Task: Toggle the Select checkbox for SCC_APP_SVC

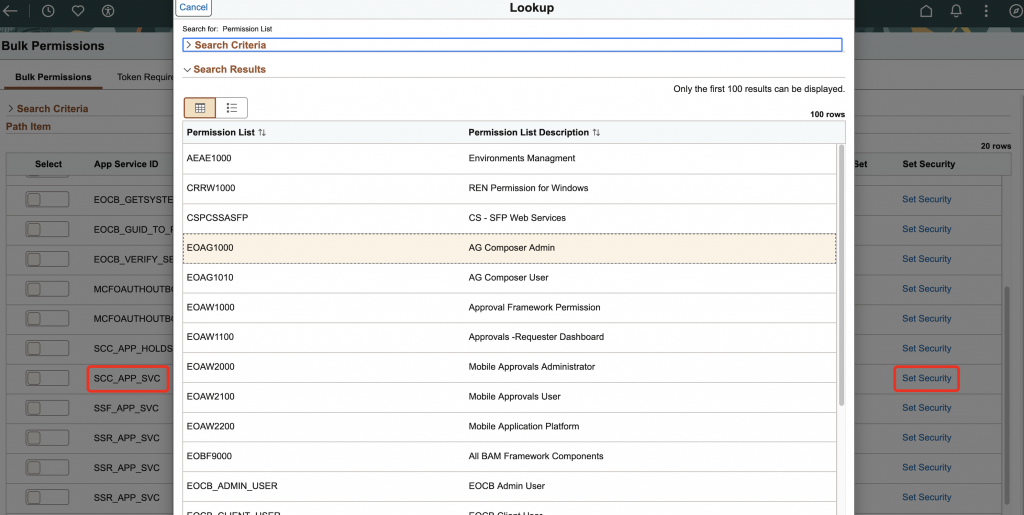Action: coord(47,378)
